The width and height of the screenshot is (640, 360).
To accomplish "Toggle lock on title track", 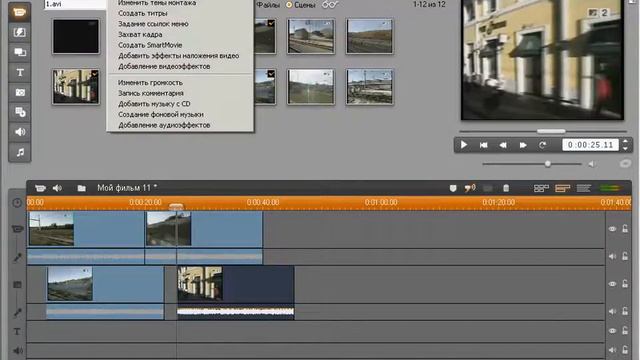I will [x=625, y=330].
